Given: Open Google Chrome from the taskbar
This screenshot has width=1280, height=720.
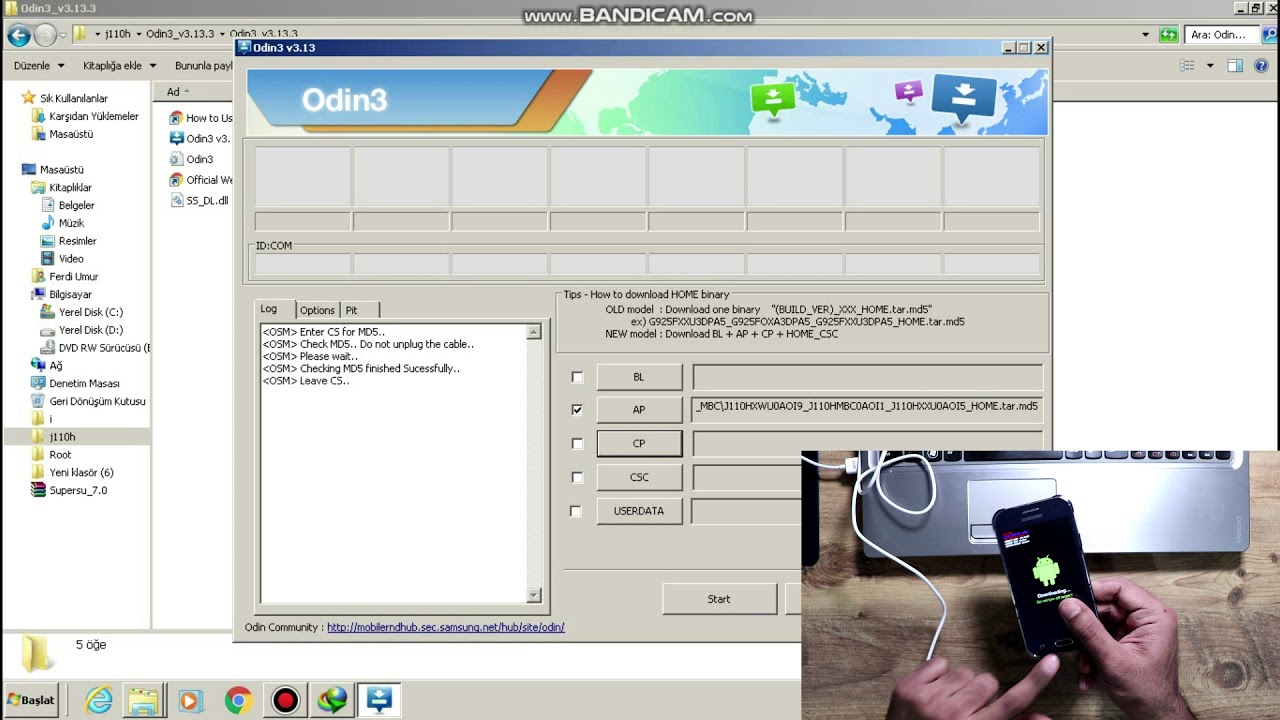Looking at the screenshot, I should click(238, 701).
